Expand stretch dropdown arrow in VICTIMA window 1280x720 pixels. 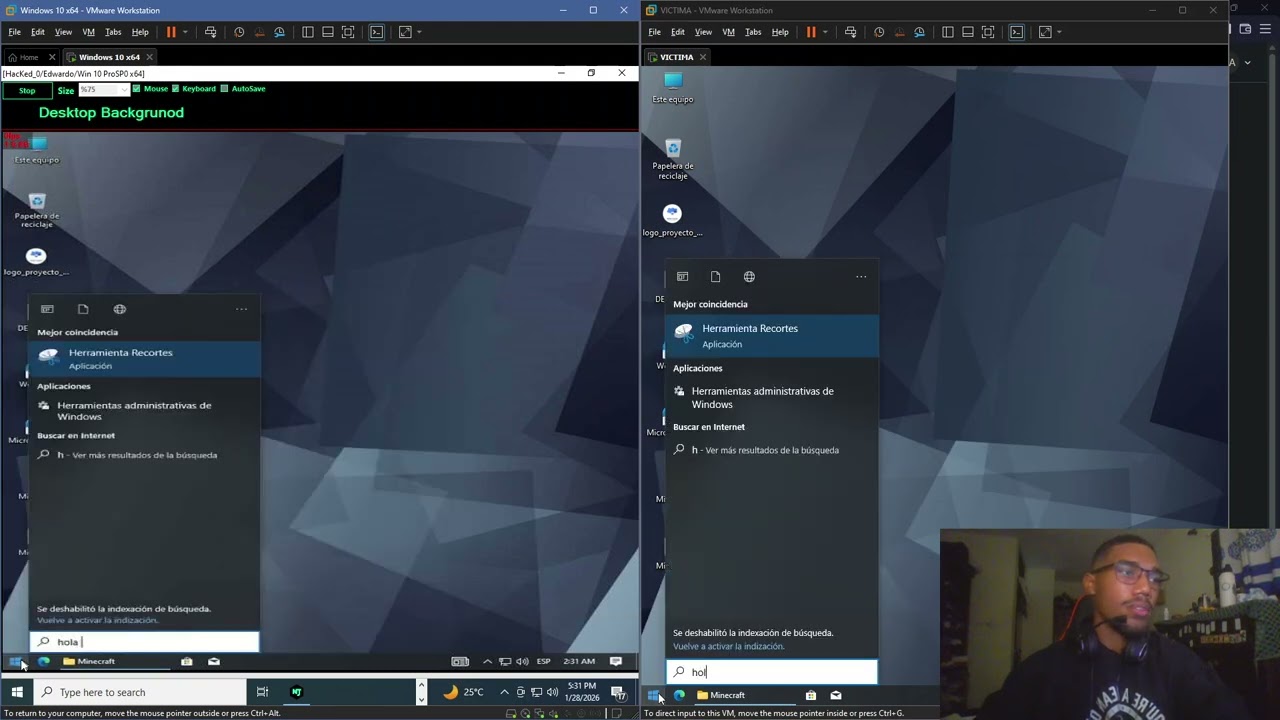pyautogui.click(x=1059, y=32)
